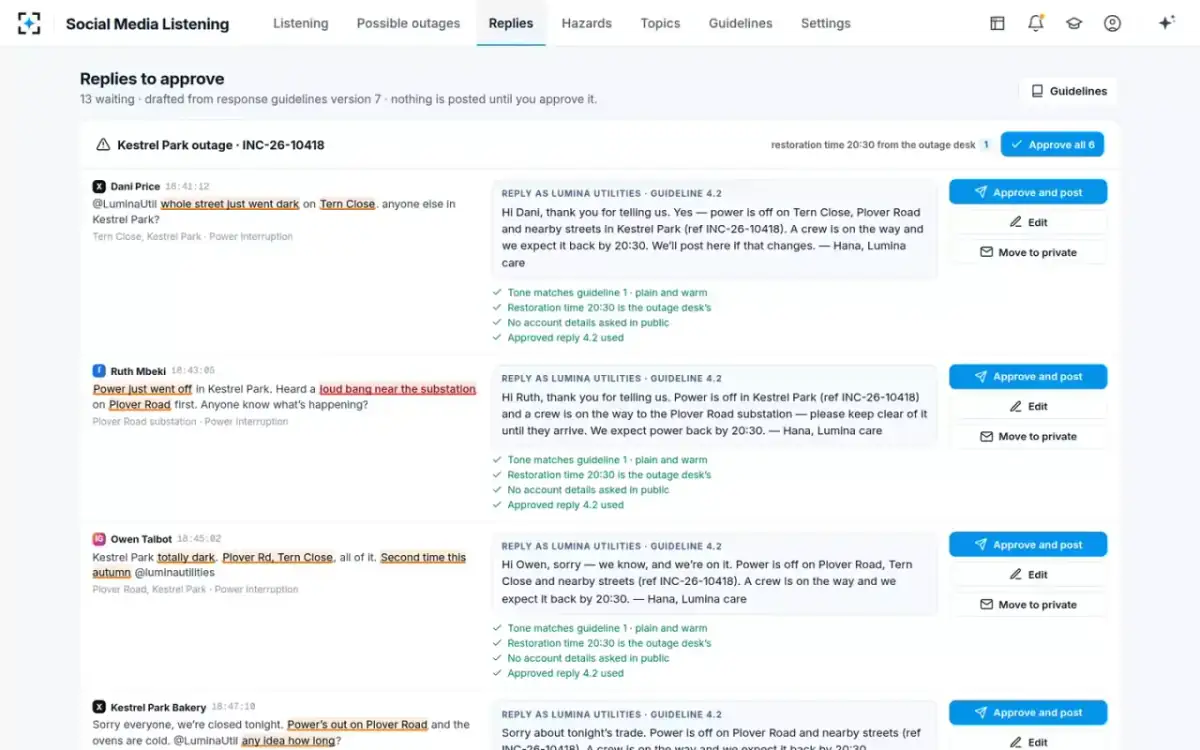Click 'Tern Close, Kestrel Park · Power interruption' tag line
1200x750 pixels.
[x=193, y=237]
